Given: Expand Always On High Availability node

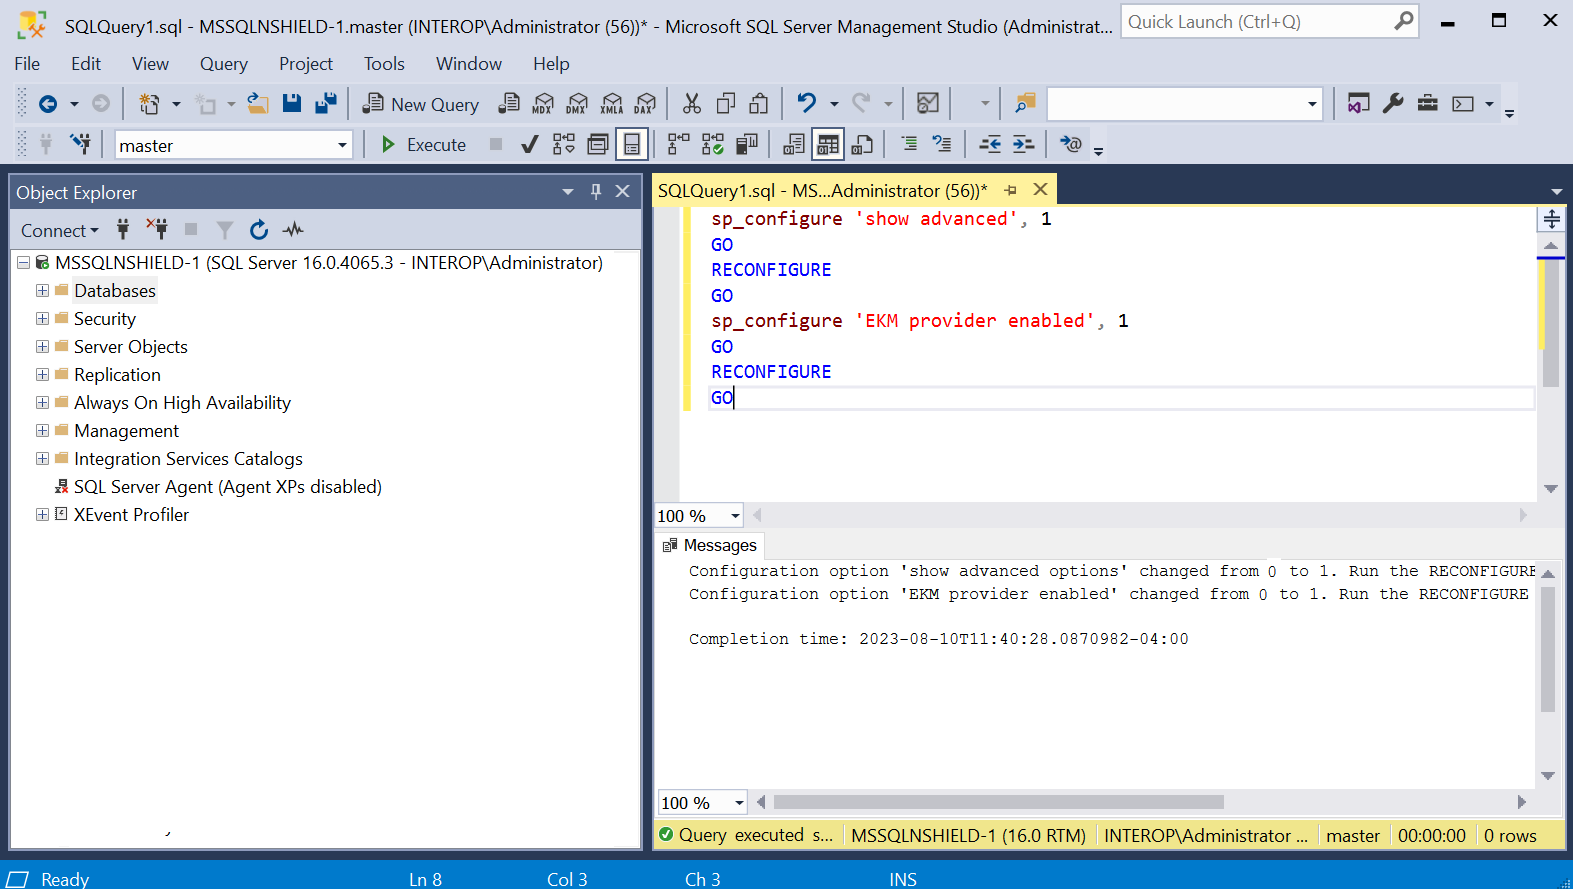Looking at the screenshot, I should [42, 403].
